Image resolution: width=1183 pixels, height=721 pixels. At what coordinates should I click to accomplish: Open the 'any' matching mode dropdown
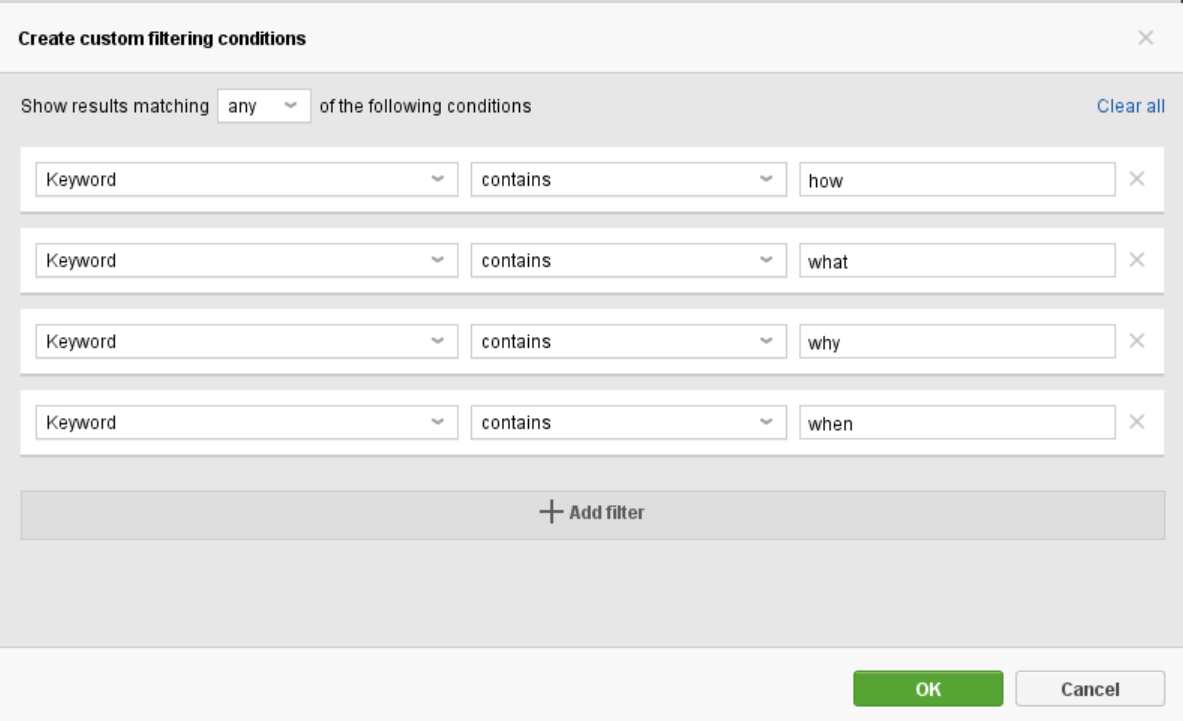pos(264,106)
